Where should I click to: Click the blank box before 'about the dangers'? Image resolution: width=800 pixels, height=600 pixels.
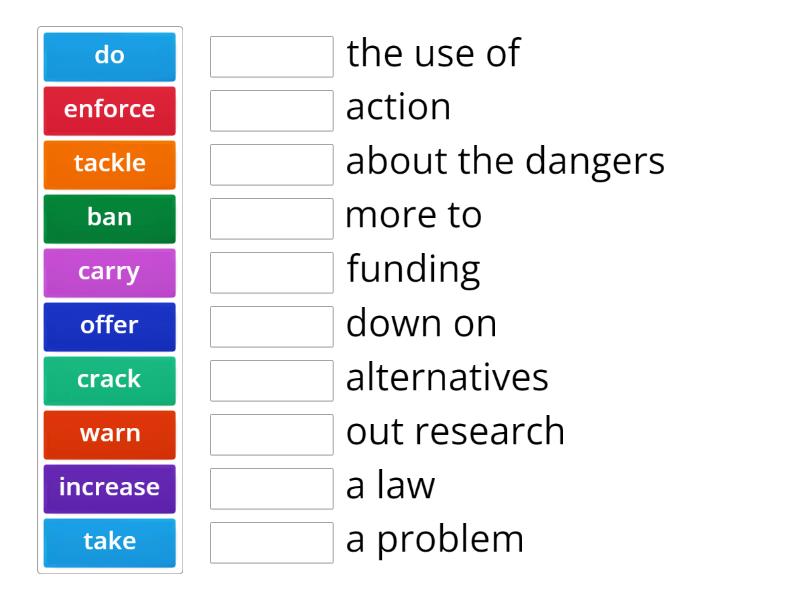coord(271,165)
